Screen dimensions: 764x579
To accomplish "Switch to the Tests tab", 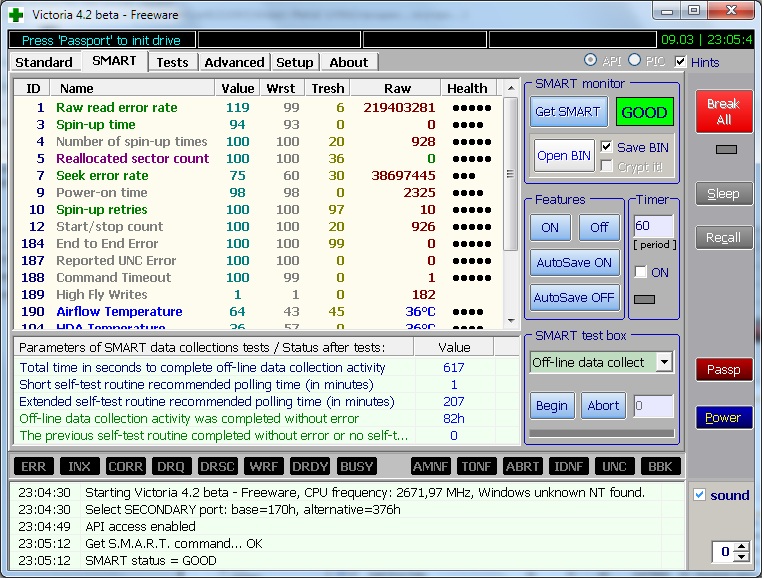I will tap(172, 62).
